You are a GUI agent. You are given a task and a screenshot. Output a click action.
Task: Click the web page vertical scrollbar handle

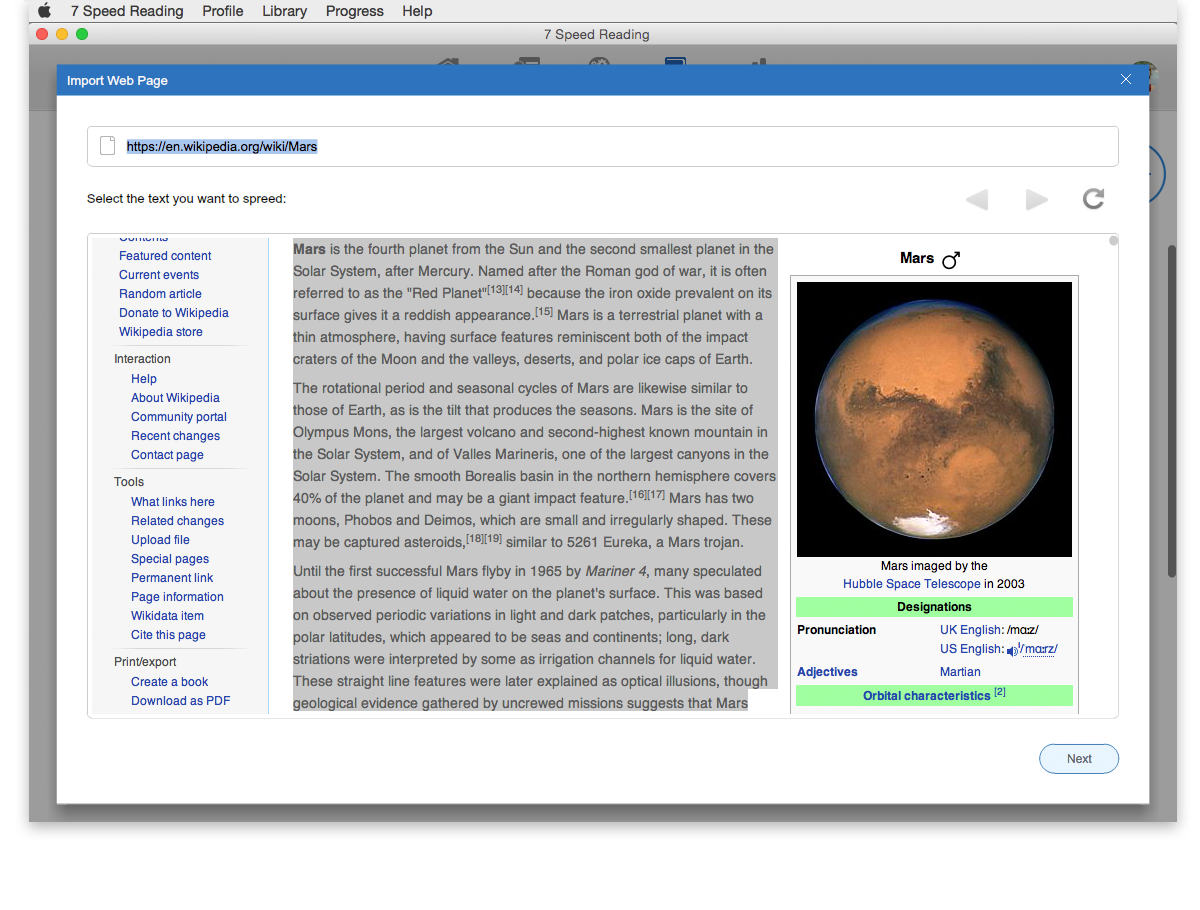click(x=1113, y=241)
